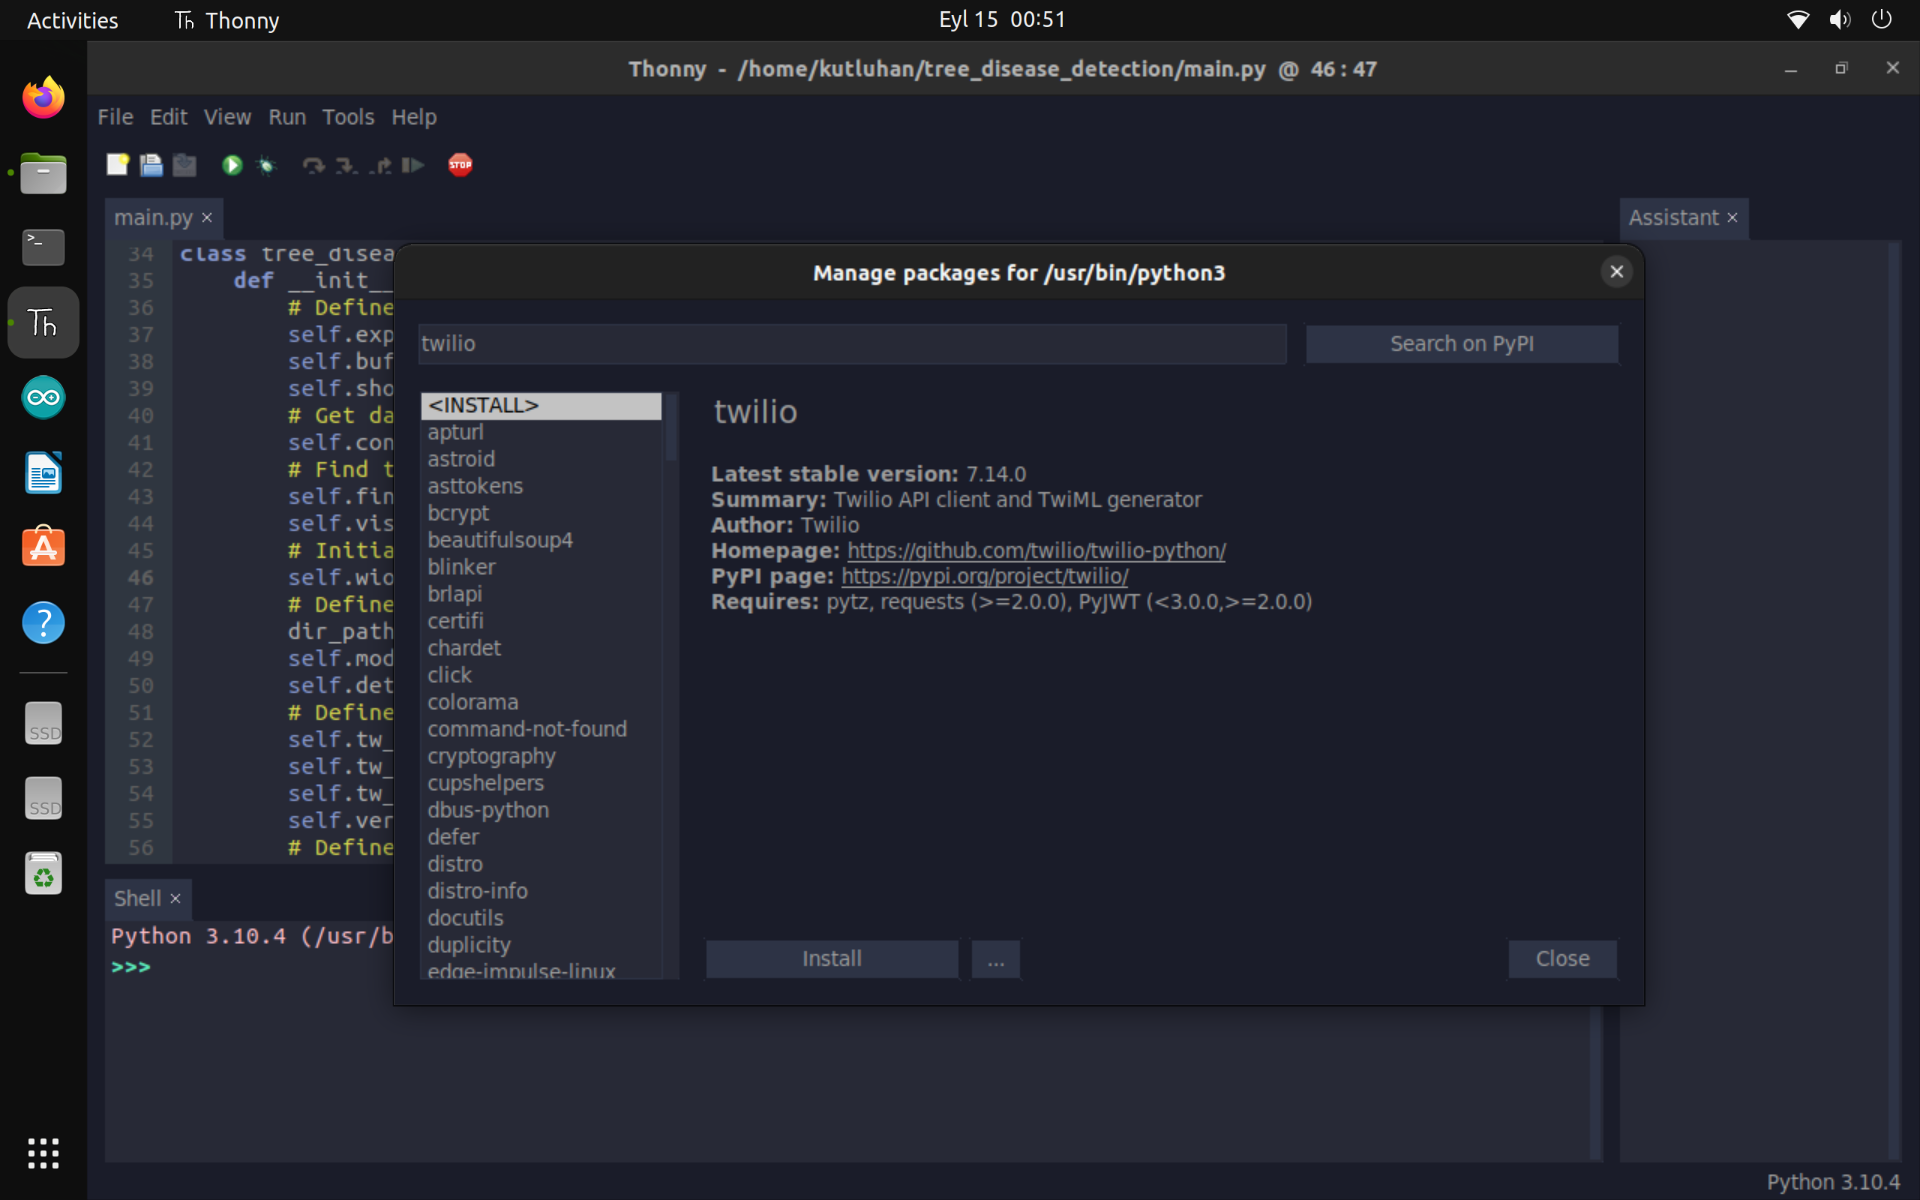The width and height of the screenshot is (1920, 1200).
Task: Click the ... button beside Install
Action: point(995,959)
